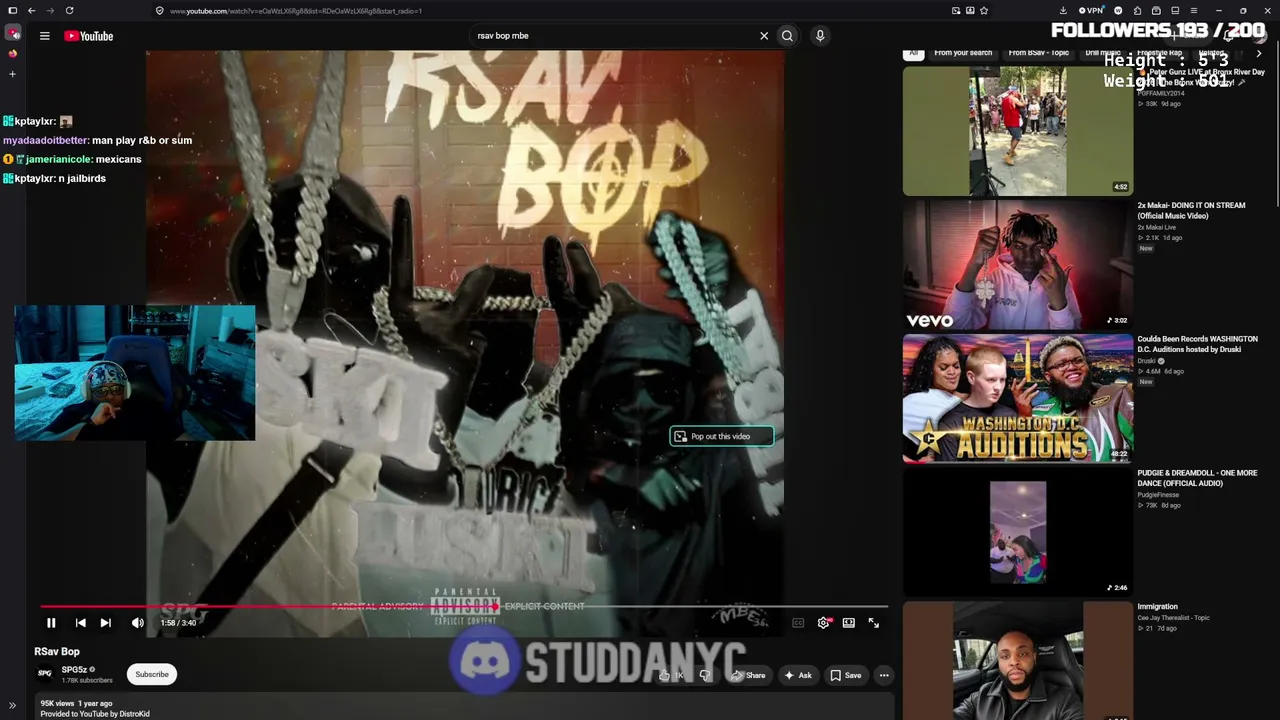Pause the RSav Bop video
Screen dimensions: 1280x720
51,623
